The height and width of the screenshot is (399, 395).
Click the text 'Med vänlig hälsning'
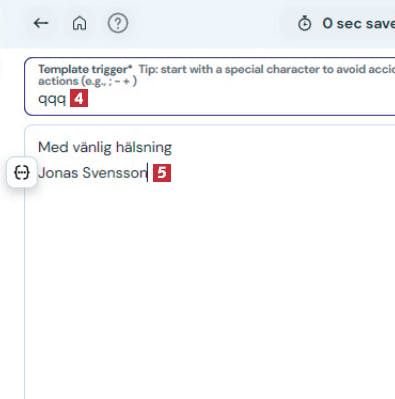[105, 147]
